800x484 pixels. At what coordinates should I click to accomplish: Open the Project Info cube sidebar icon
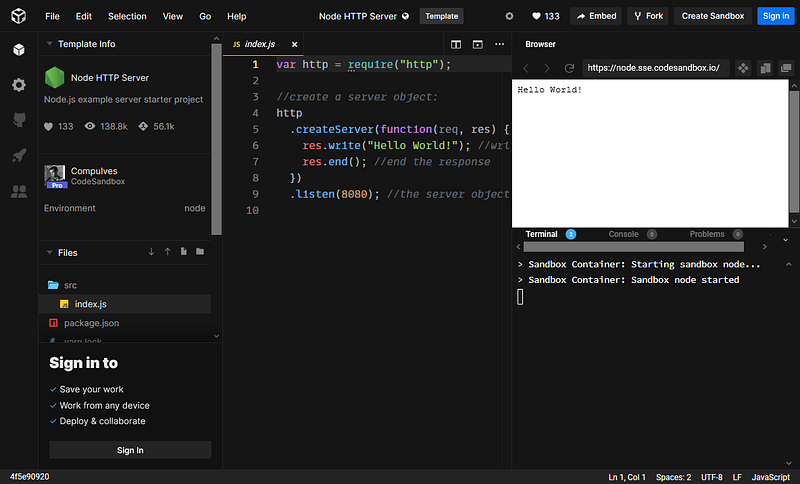[x=19, y=49]
